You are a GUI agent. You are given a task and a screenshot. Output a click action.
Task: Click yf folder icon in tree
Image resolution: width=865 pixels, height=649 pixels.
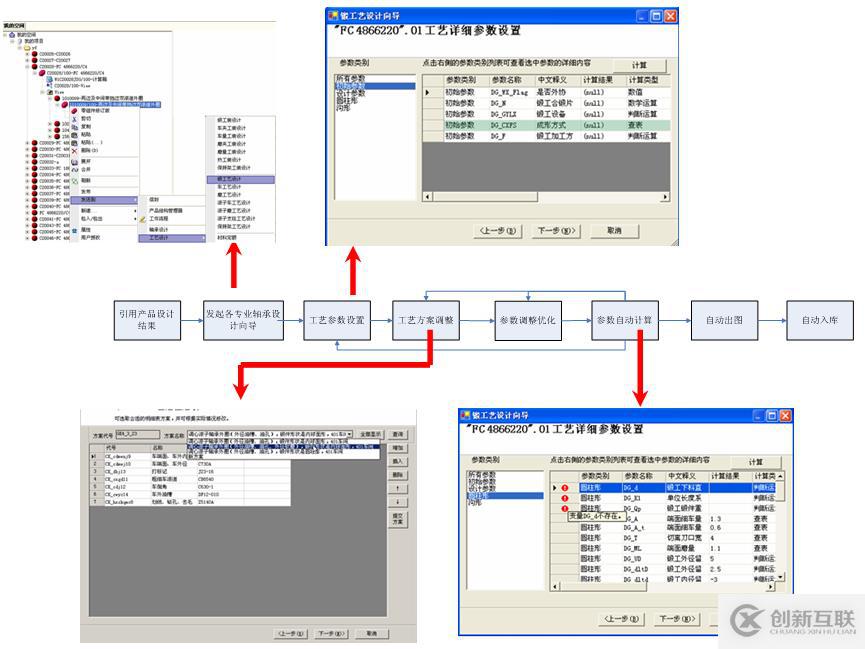(26, 48)
